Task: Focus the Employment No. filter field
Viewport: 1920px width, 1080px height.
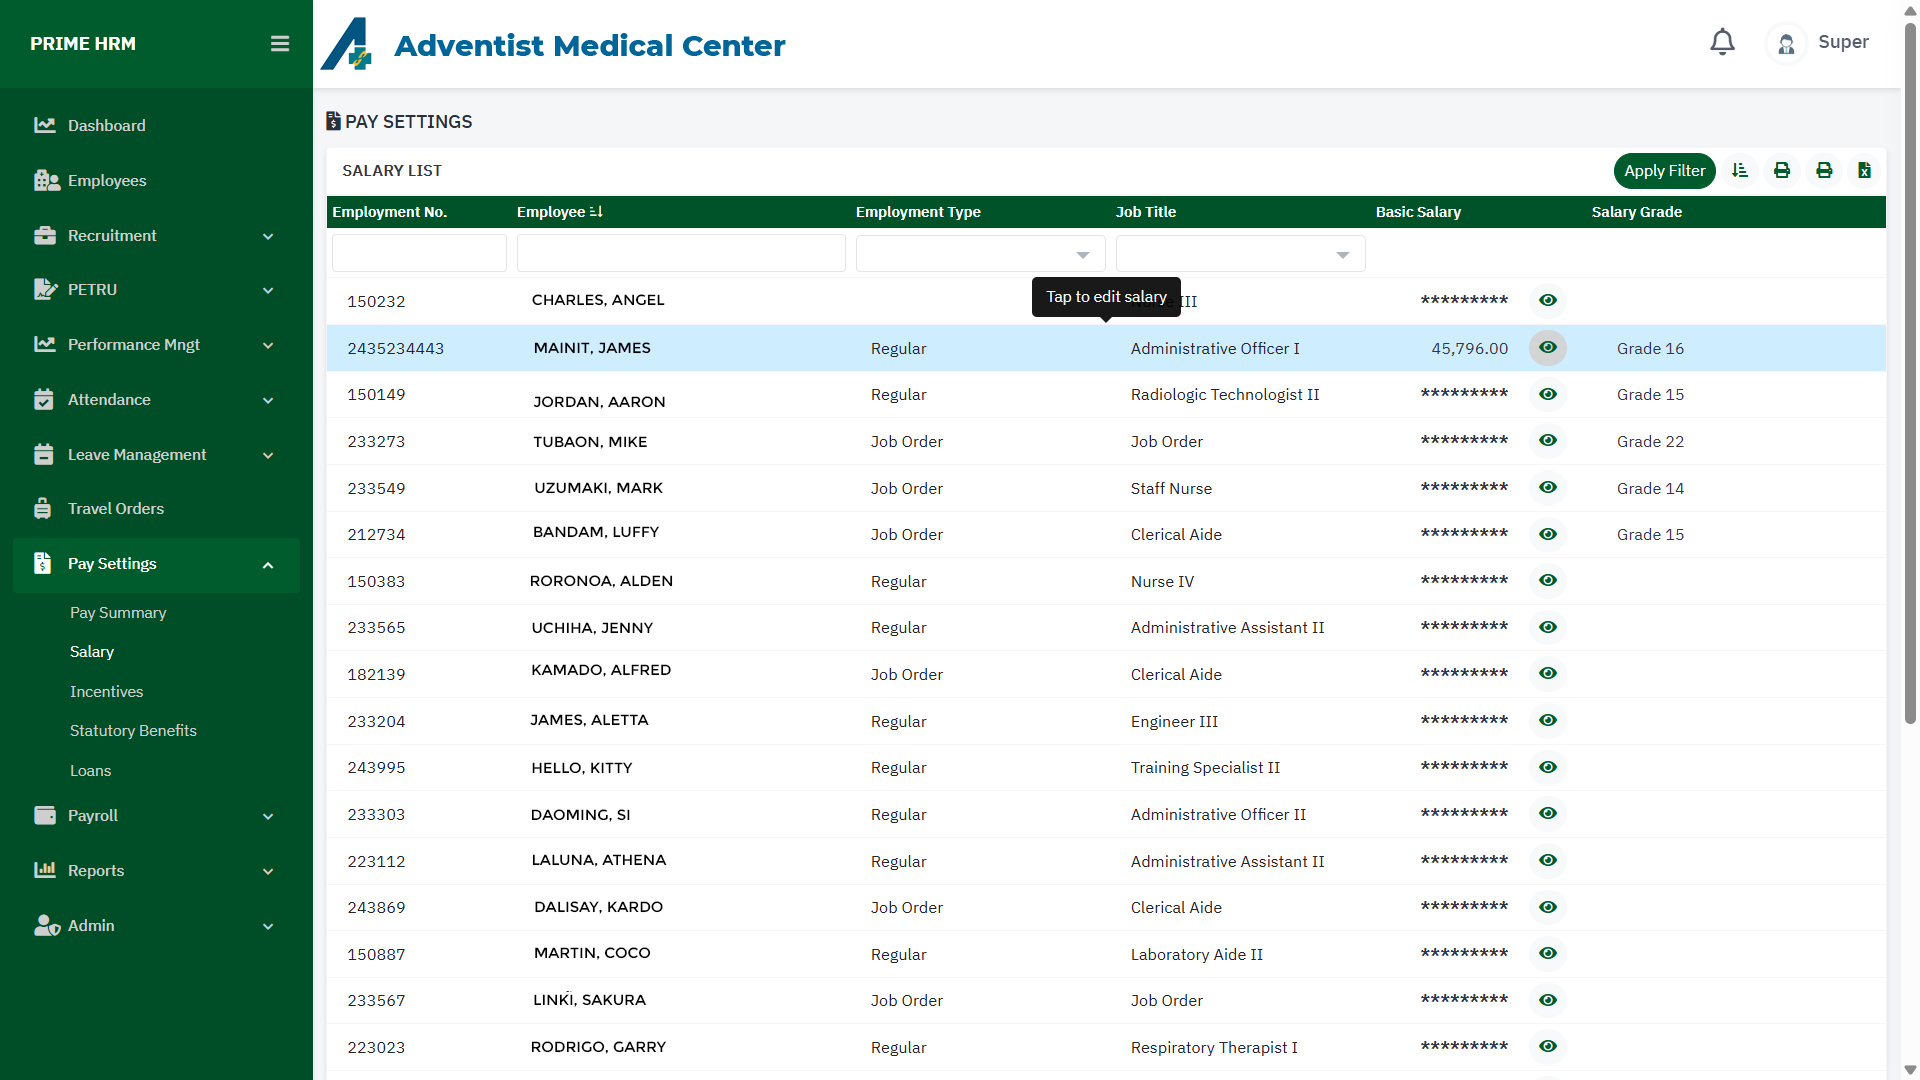Action: point(419,254)
